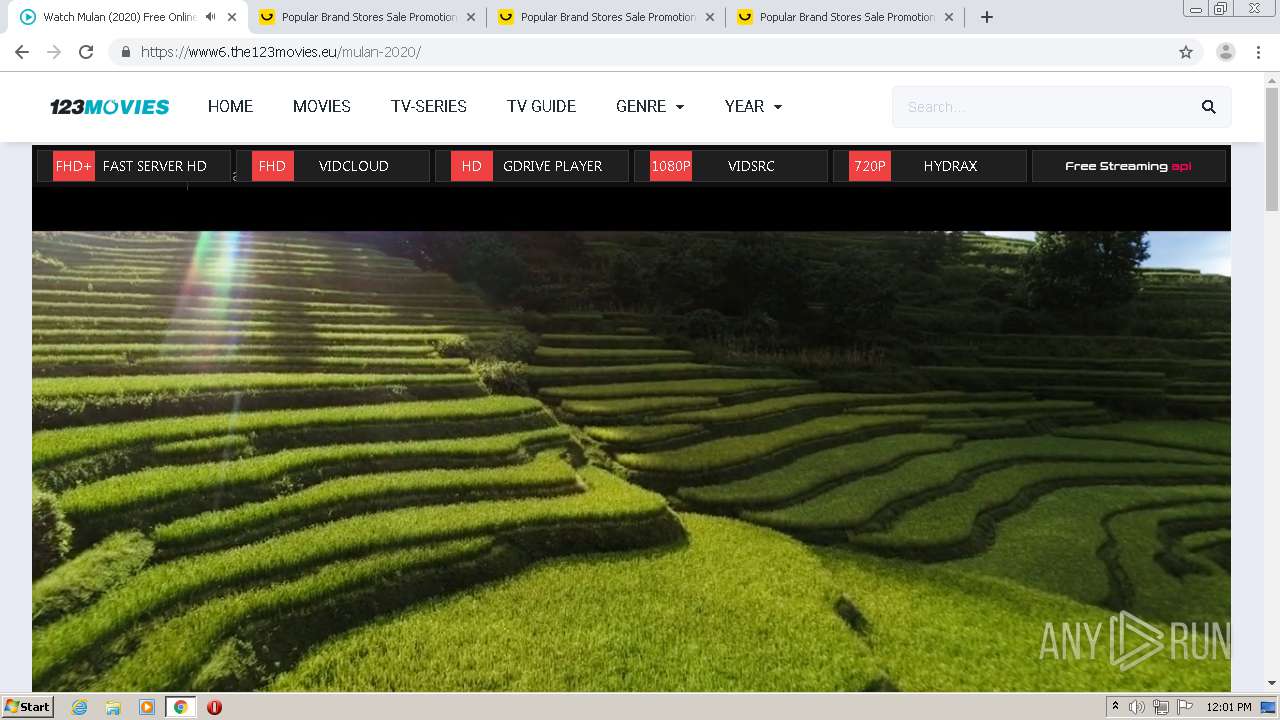Screen dimensions: 1280x720
Task: Open TV-SERIES section
Action: [429, 107]
